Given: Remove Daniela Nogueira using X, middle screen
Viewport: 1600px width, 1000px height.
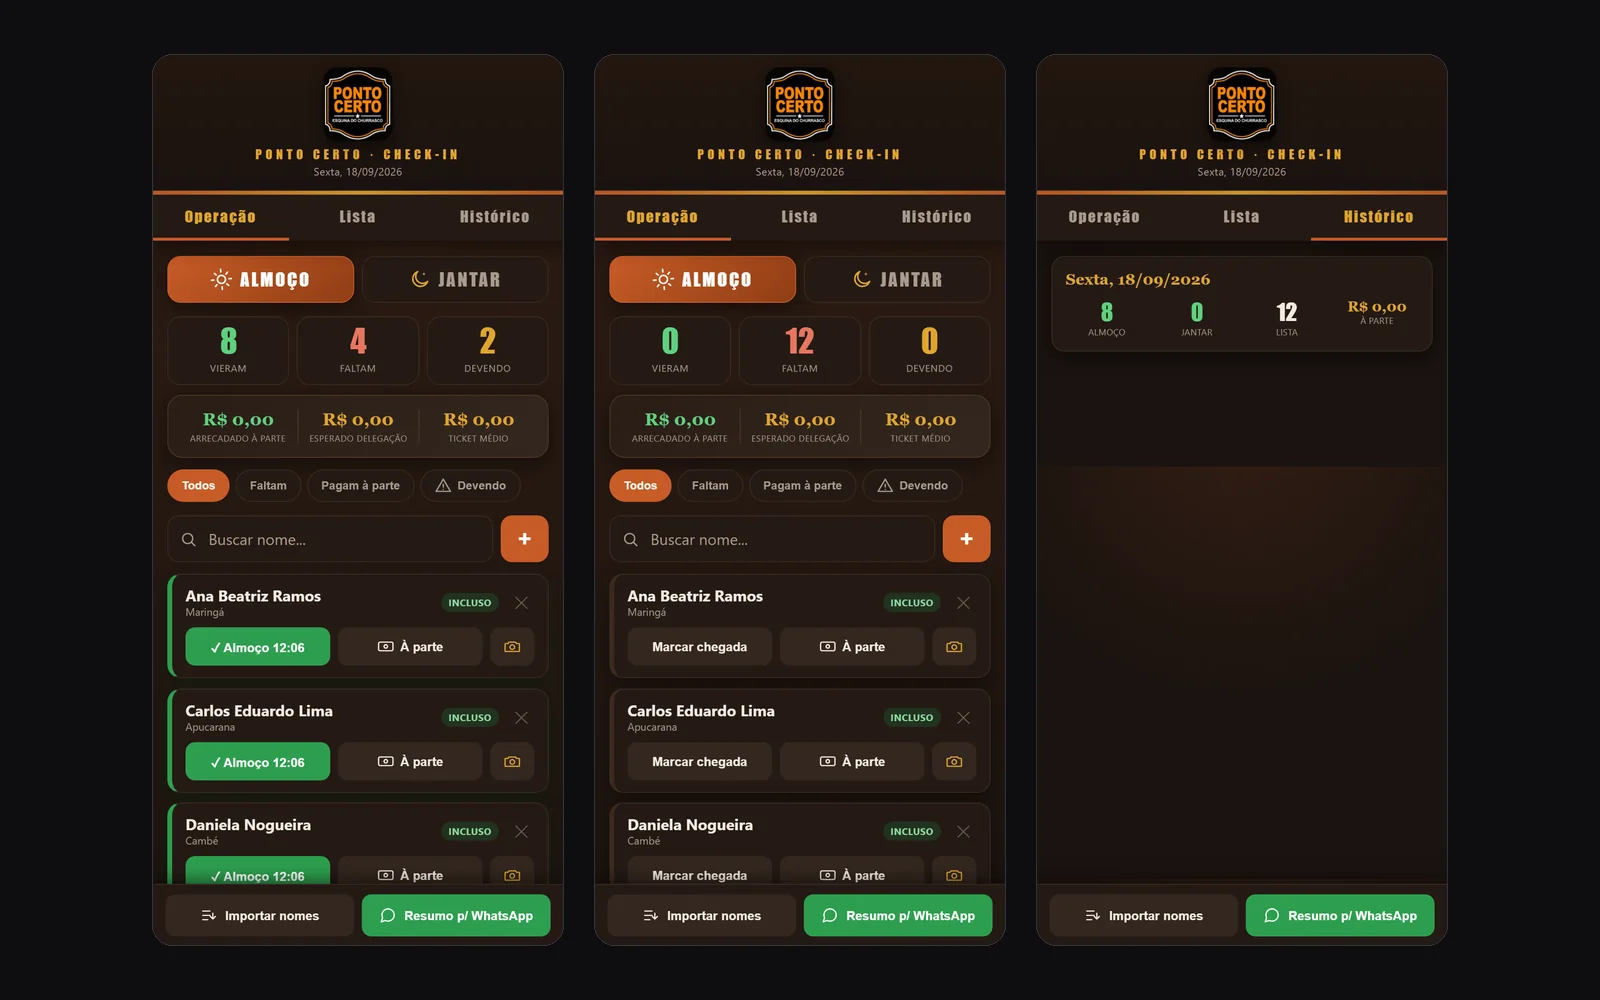Looking at the screenshot, I should tap(963, 832).
